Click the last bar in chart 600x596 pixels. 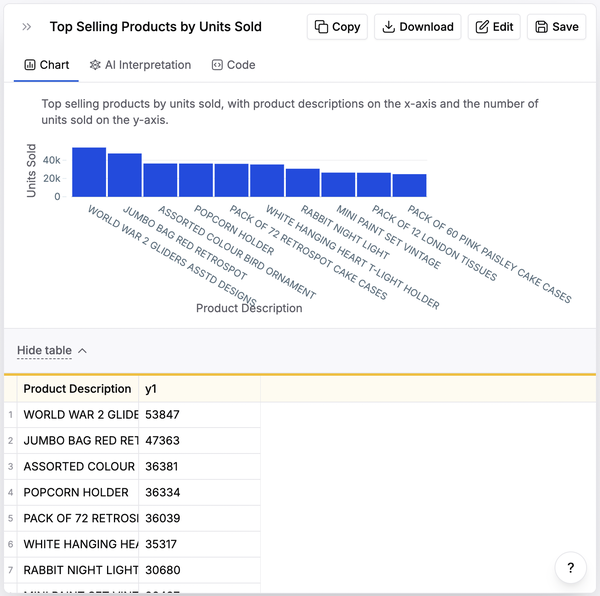point(410,186)
